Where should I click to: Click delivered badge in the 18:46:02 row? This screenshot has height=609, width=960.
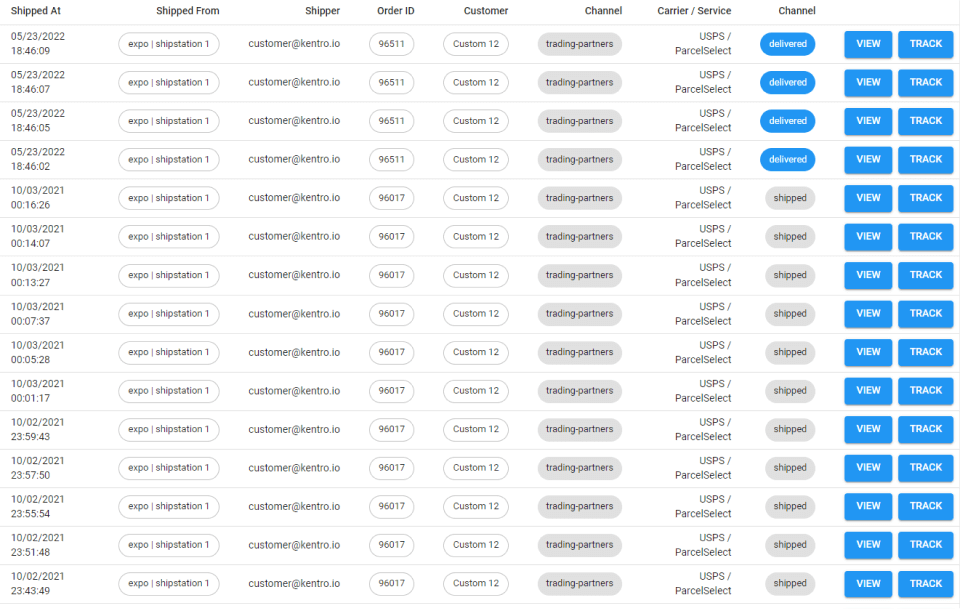[x=787, y=160]
